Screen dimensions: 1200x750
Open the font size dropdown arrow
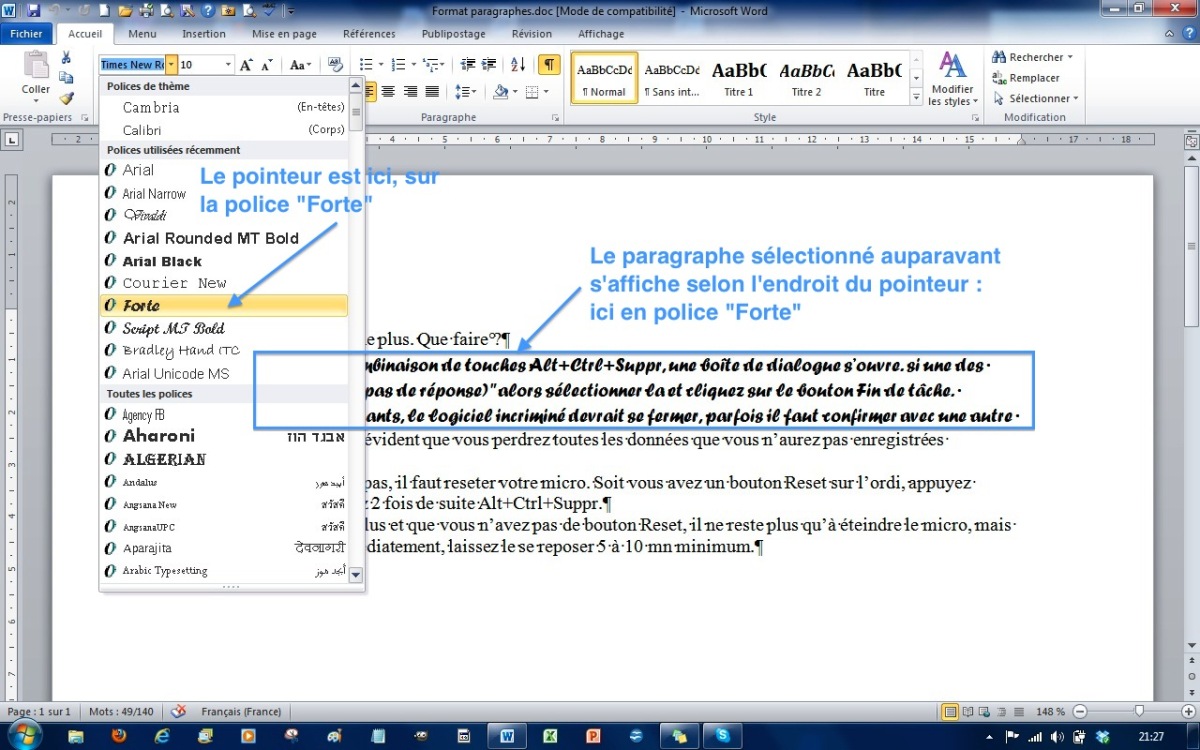[x=228, y=65]
